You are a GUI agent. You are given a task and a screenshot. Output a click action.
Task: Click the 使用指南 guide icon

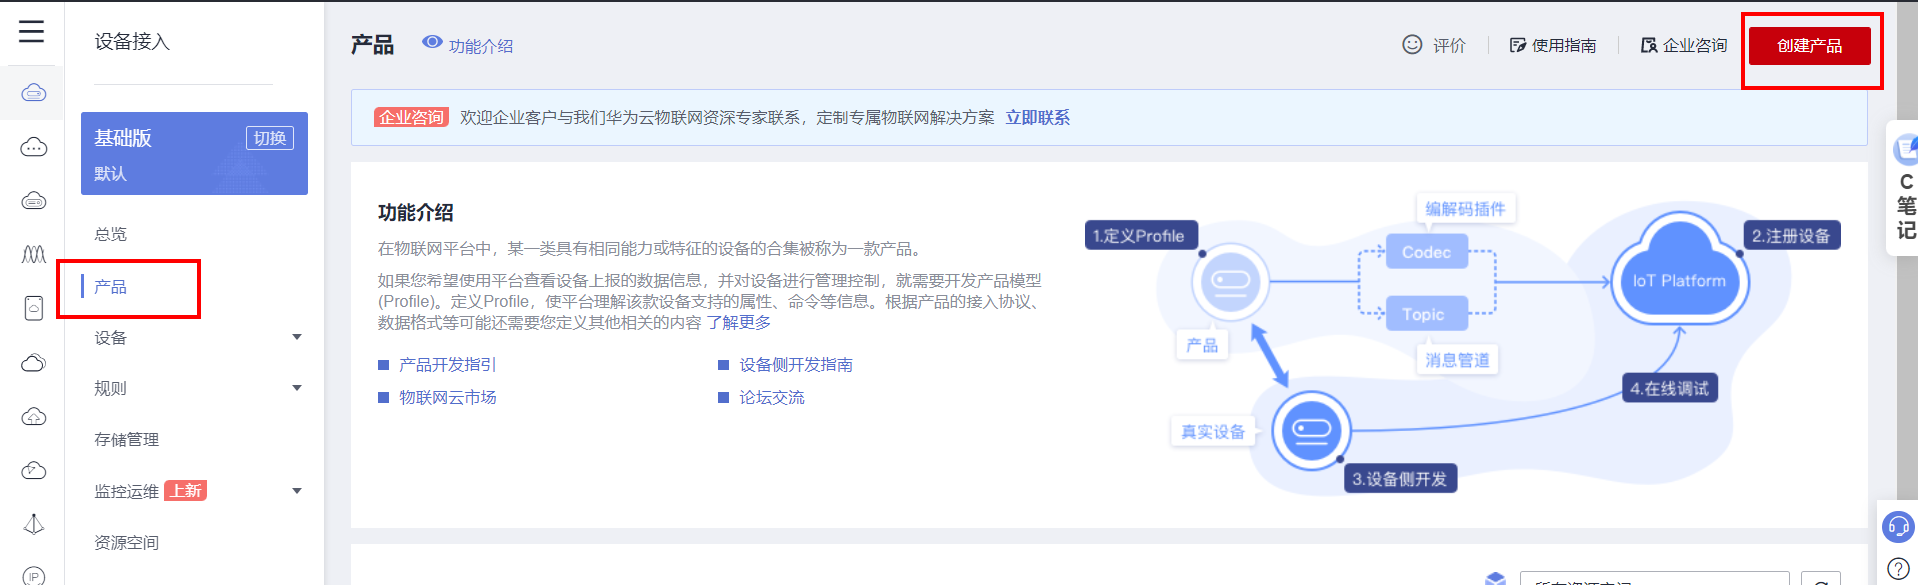pos(1517,45)
